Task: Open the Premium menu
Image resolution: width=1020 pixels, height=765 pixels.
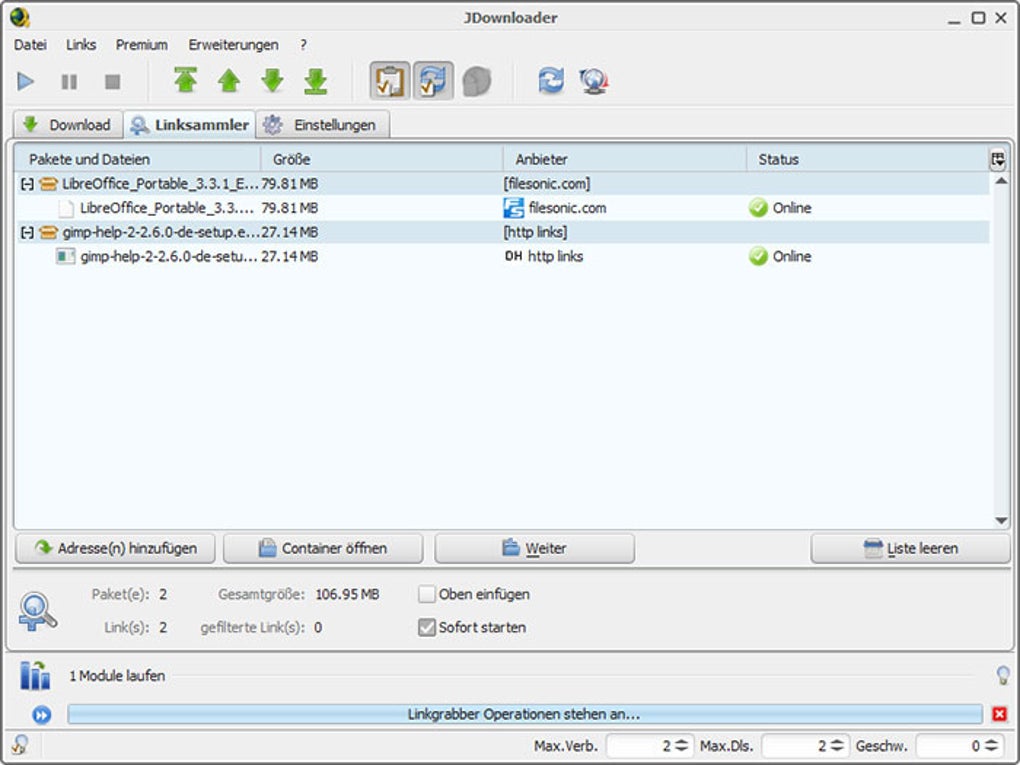Action: [x=142, y=45]
